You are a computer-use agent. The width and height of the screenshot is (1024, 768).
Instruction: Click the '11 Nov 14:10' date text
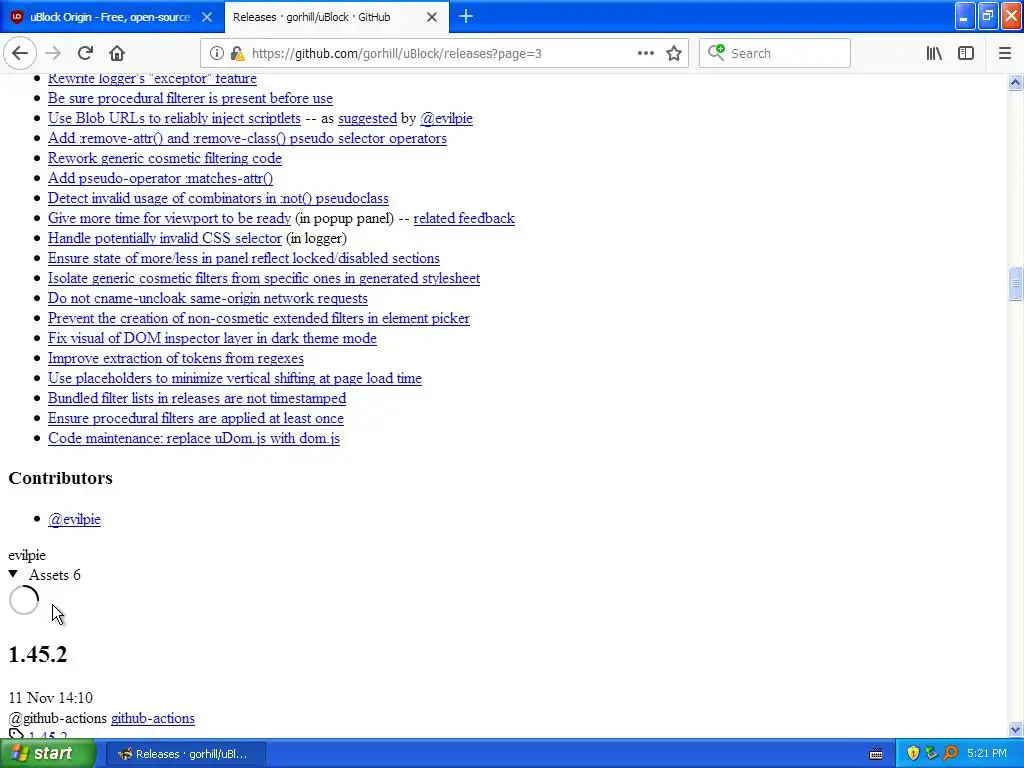coord(50,698)
